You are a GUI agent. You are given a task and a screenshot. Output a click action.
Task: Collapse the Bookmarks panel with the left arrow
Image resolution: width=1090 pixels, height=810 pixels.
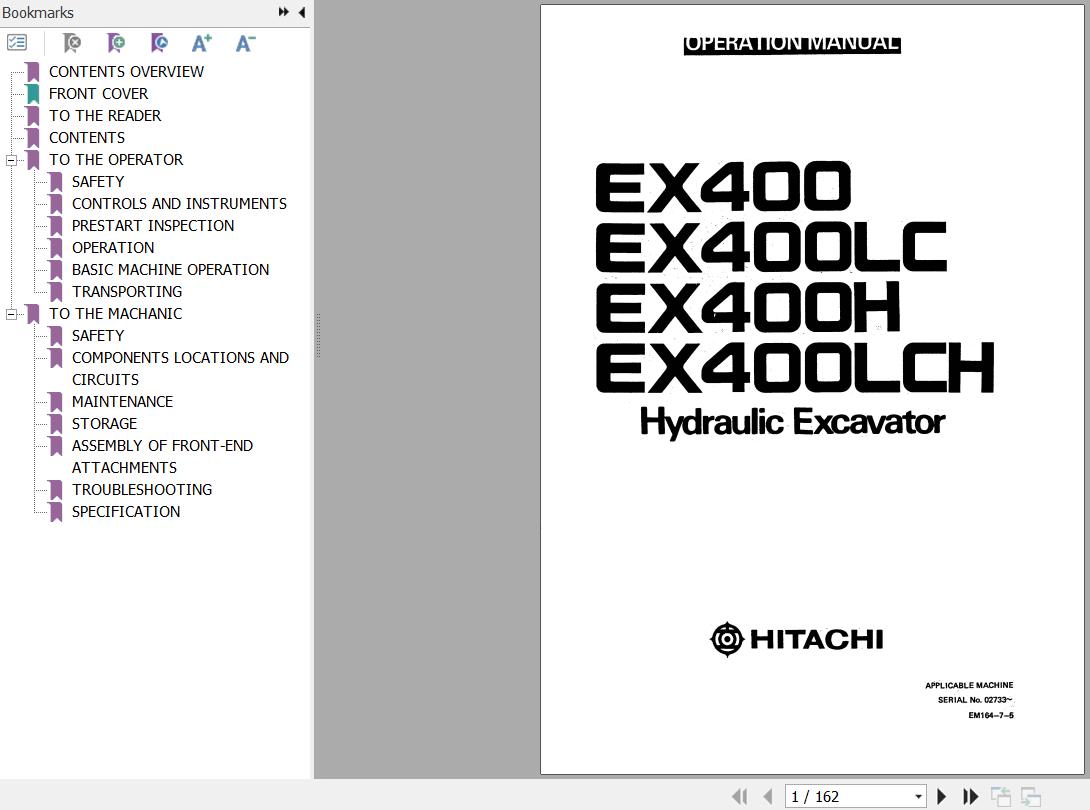(302, 12)
